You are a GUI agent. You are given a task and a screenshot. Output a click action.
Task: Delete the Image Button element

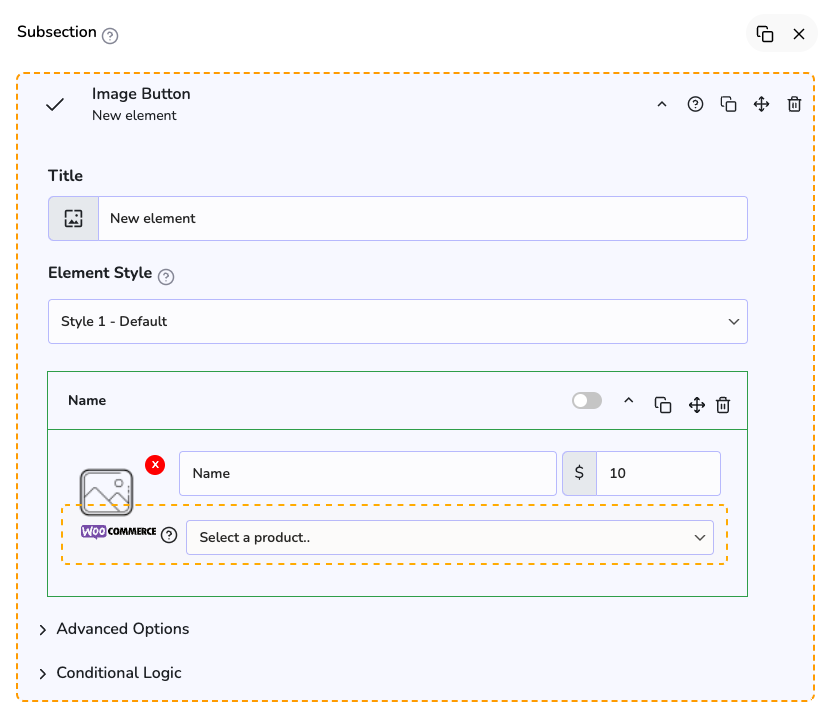point(794,104)
